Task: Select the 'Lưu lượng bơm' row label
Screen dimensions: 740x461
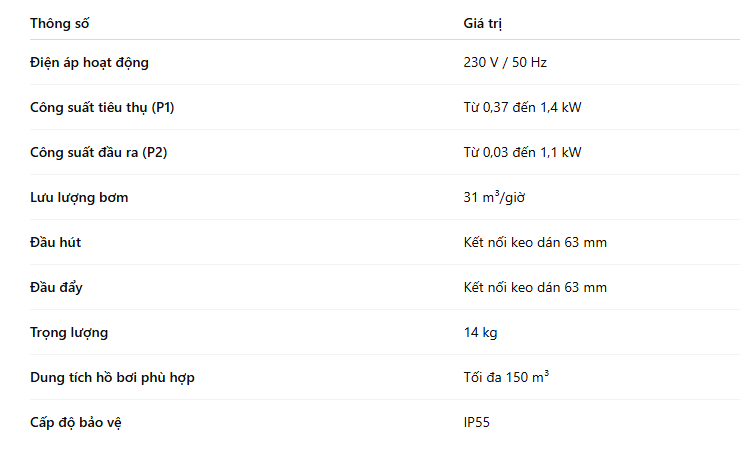Action: coord(79,198)
